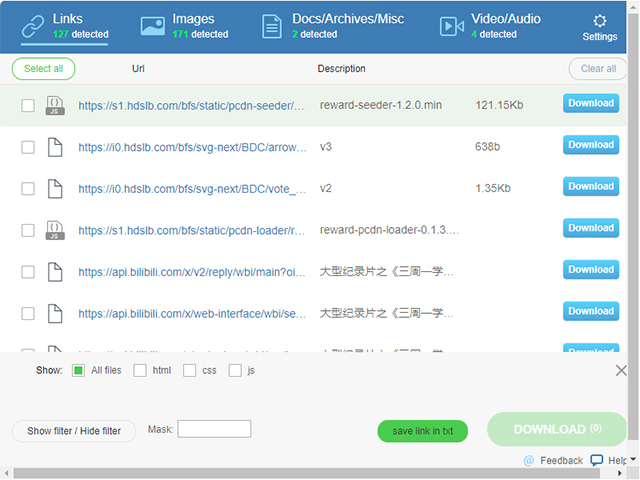Image resolution: width=640 pixels, height=480 pixels.
Task: Open Settings gear icon
Action: click(600, 21)
